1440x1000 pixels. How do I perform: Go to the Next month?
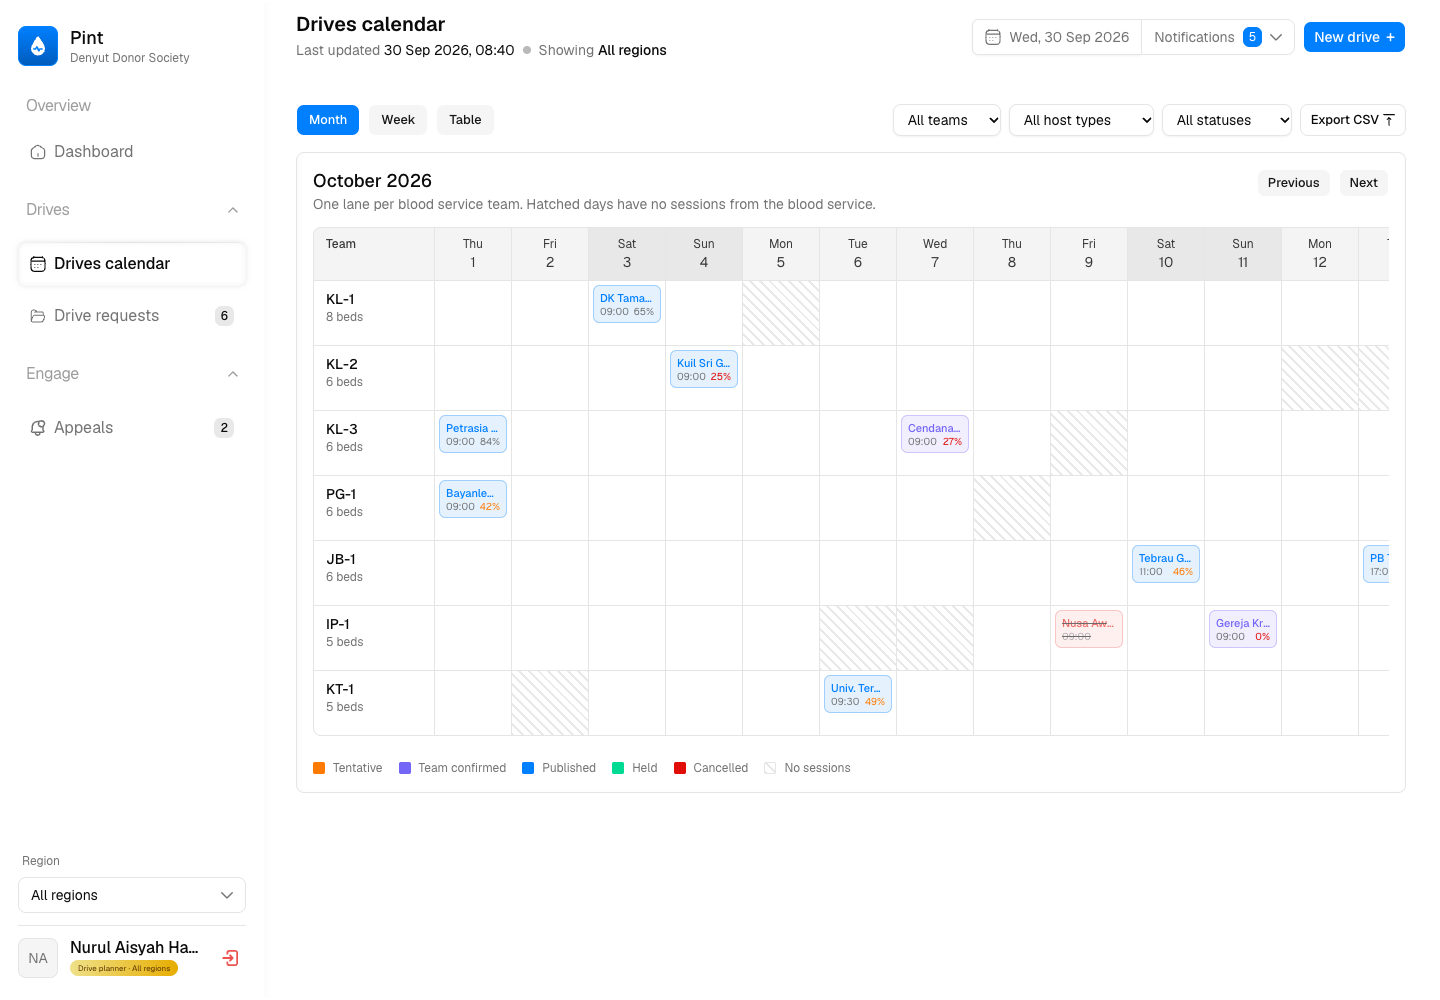tap(1363, 183)
